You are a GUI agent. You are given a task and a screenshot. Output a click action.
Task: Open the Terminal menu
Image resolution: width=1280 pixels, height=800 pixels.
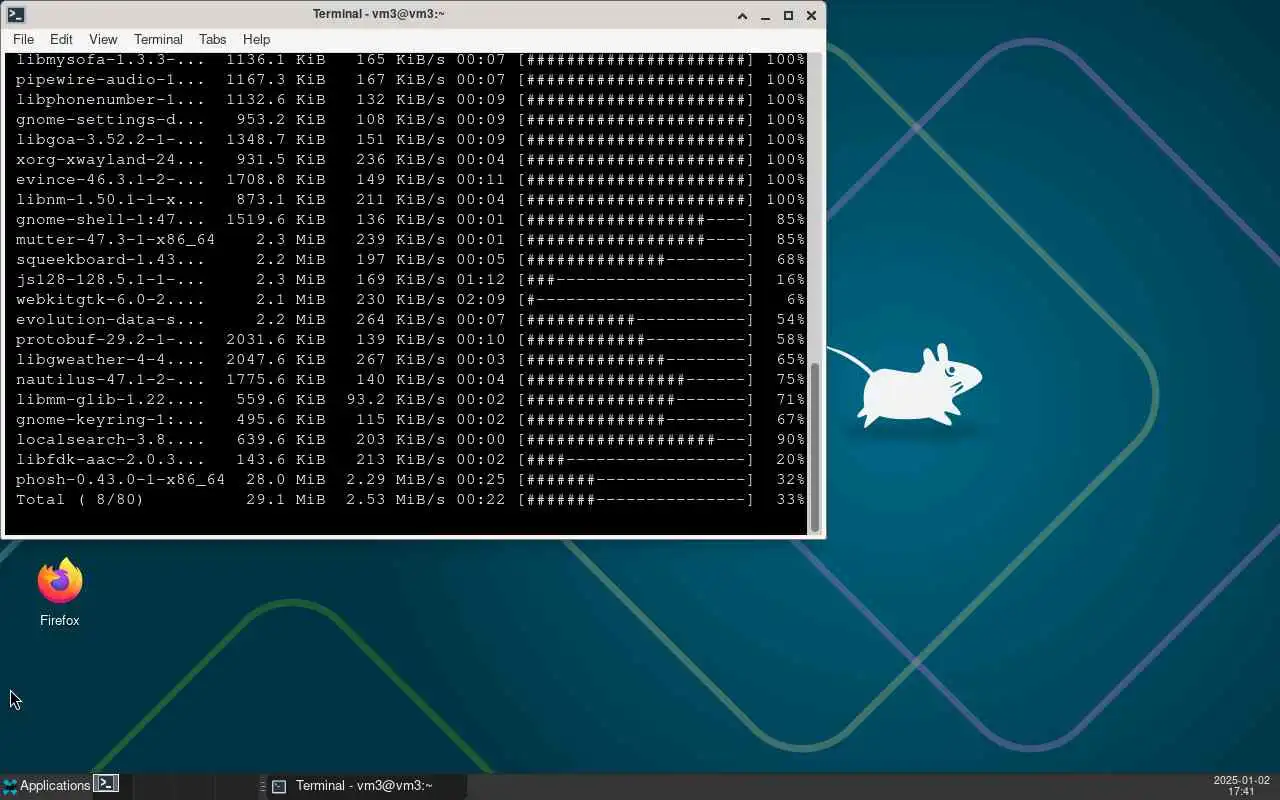tap(158, 39)
